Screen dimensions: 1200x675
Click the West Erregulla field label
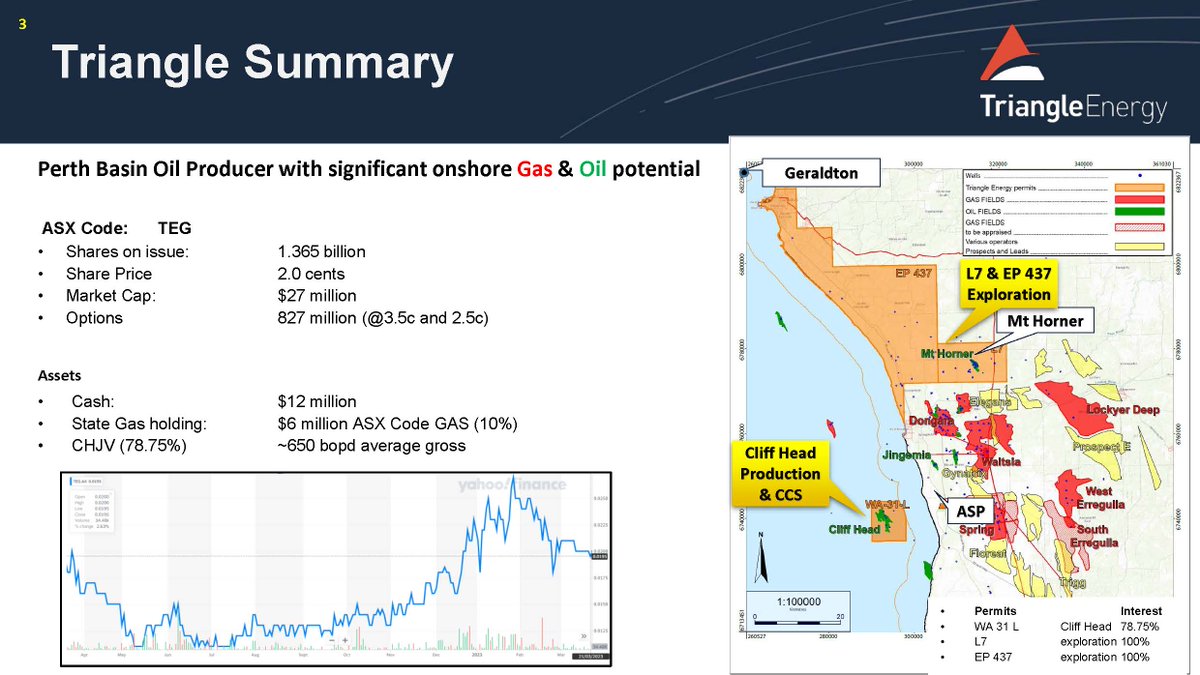(1099, 498)
